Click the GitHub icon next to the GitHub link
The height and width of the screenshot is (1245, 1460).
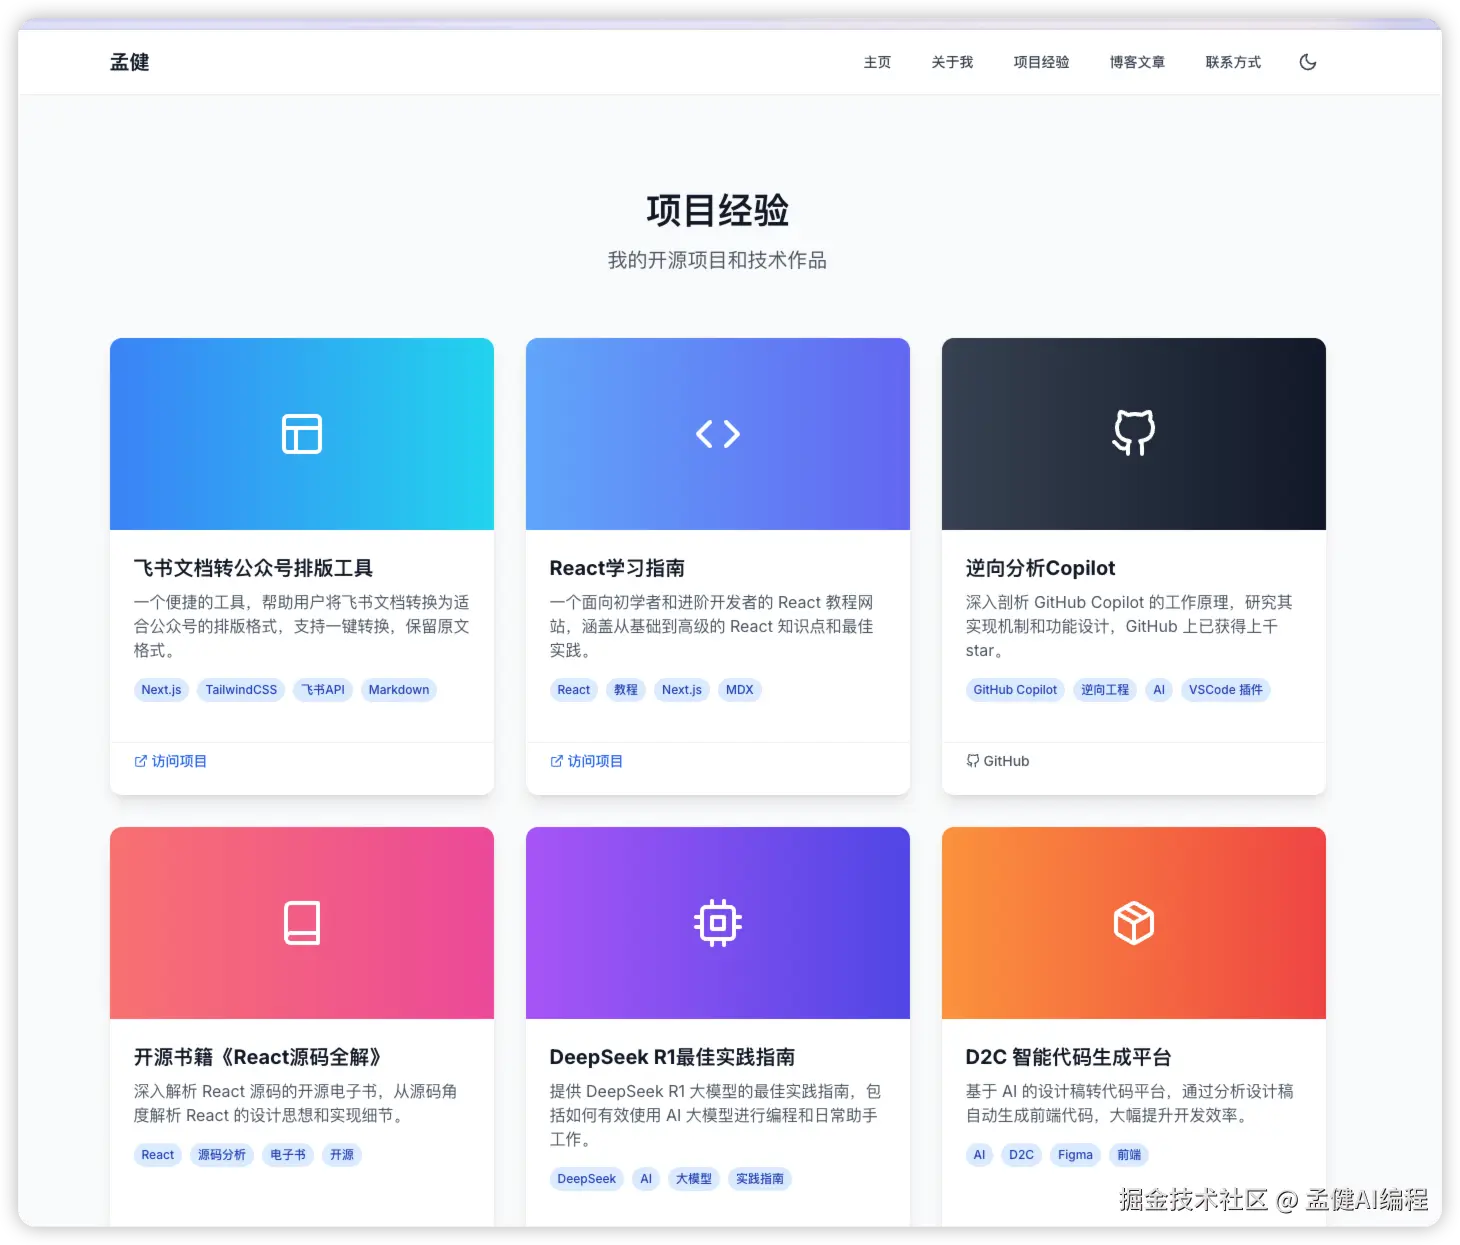coord(973,761)
